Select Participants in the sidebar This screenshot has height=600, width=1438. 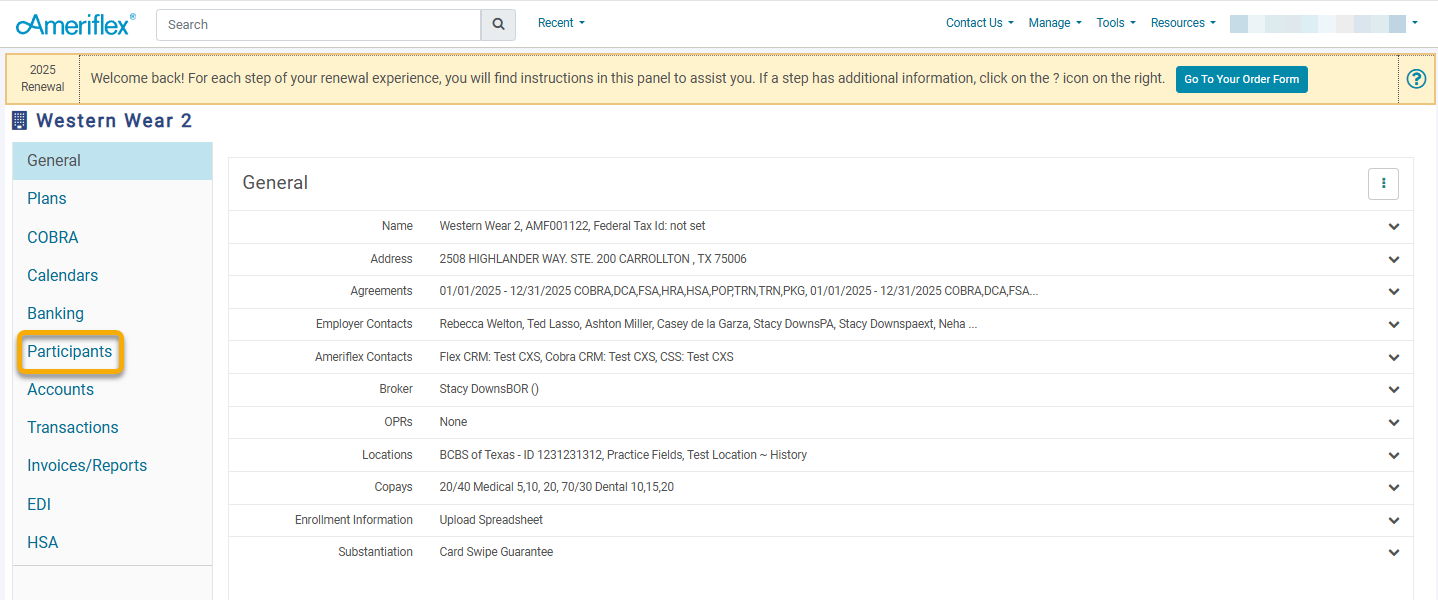(x=69, y=352)
